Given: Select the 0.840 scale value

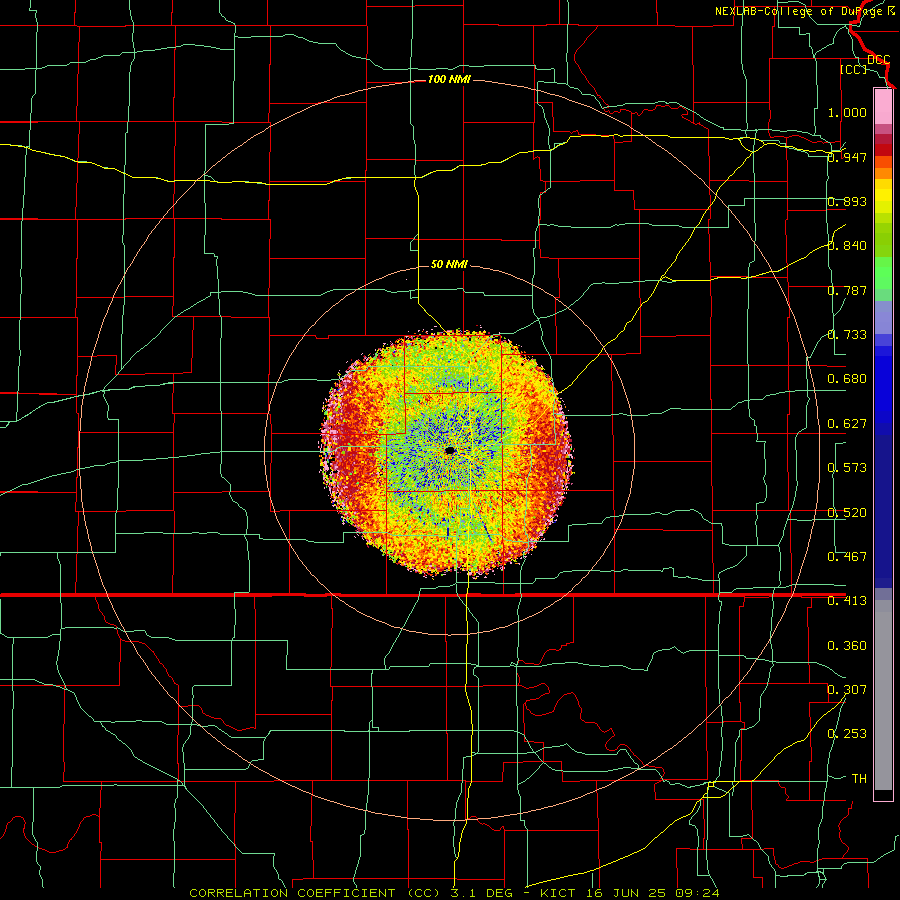Looking at the screenshot, I should 847,246.
